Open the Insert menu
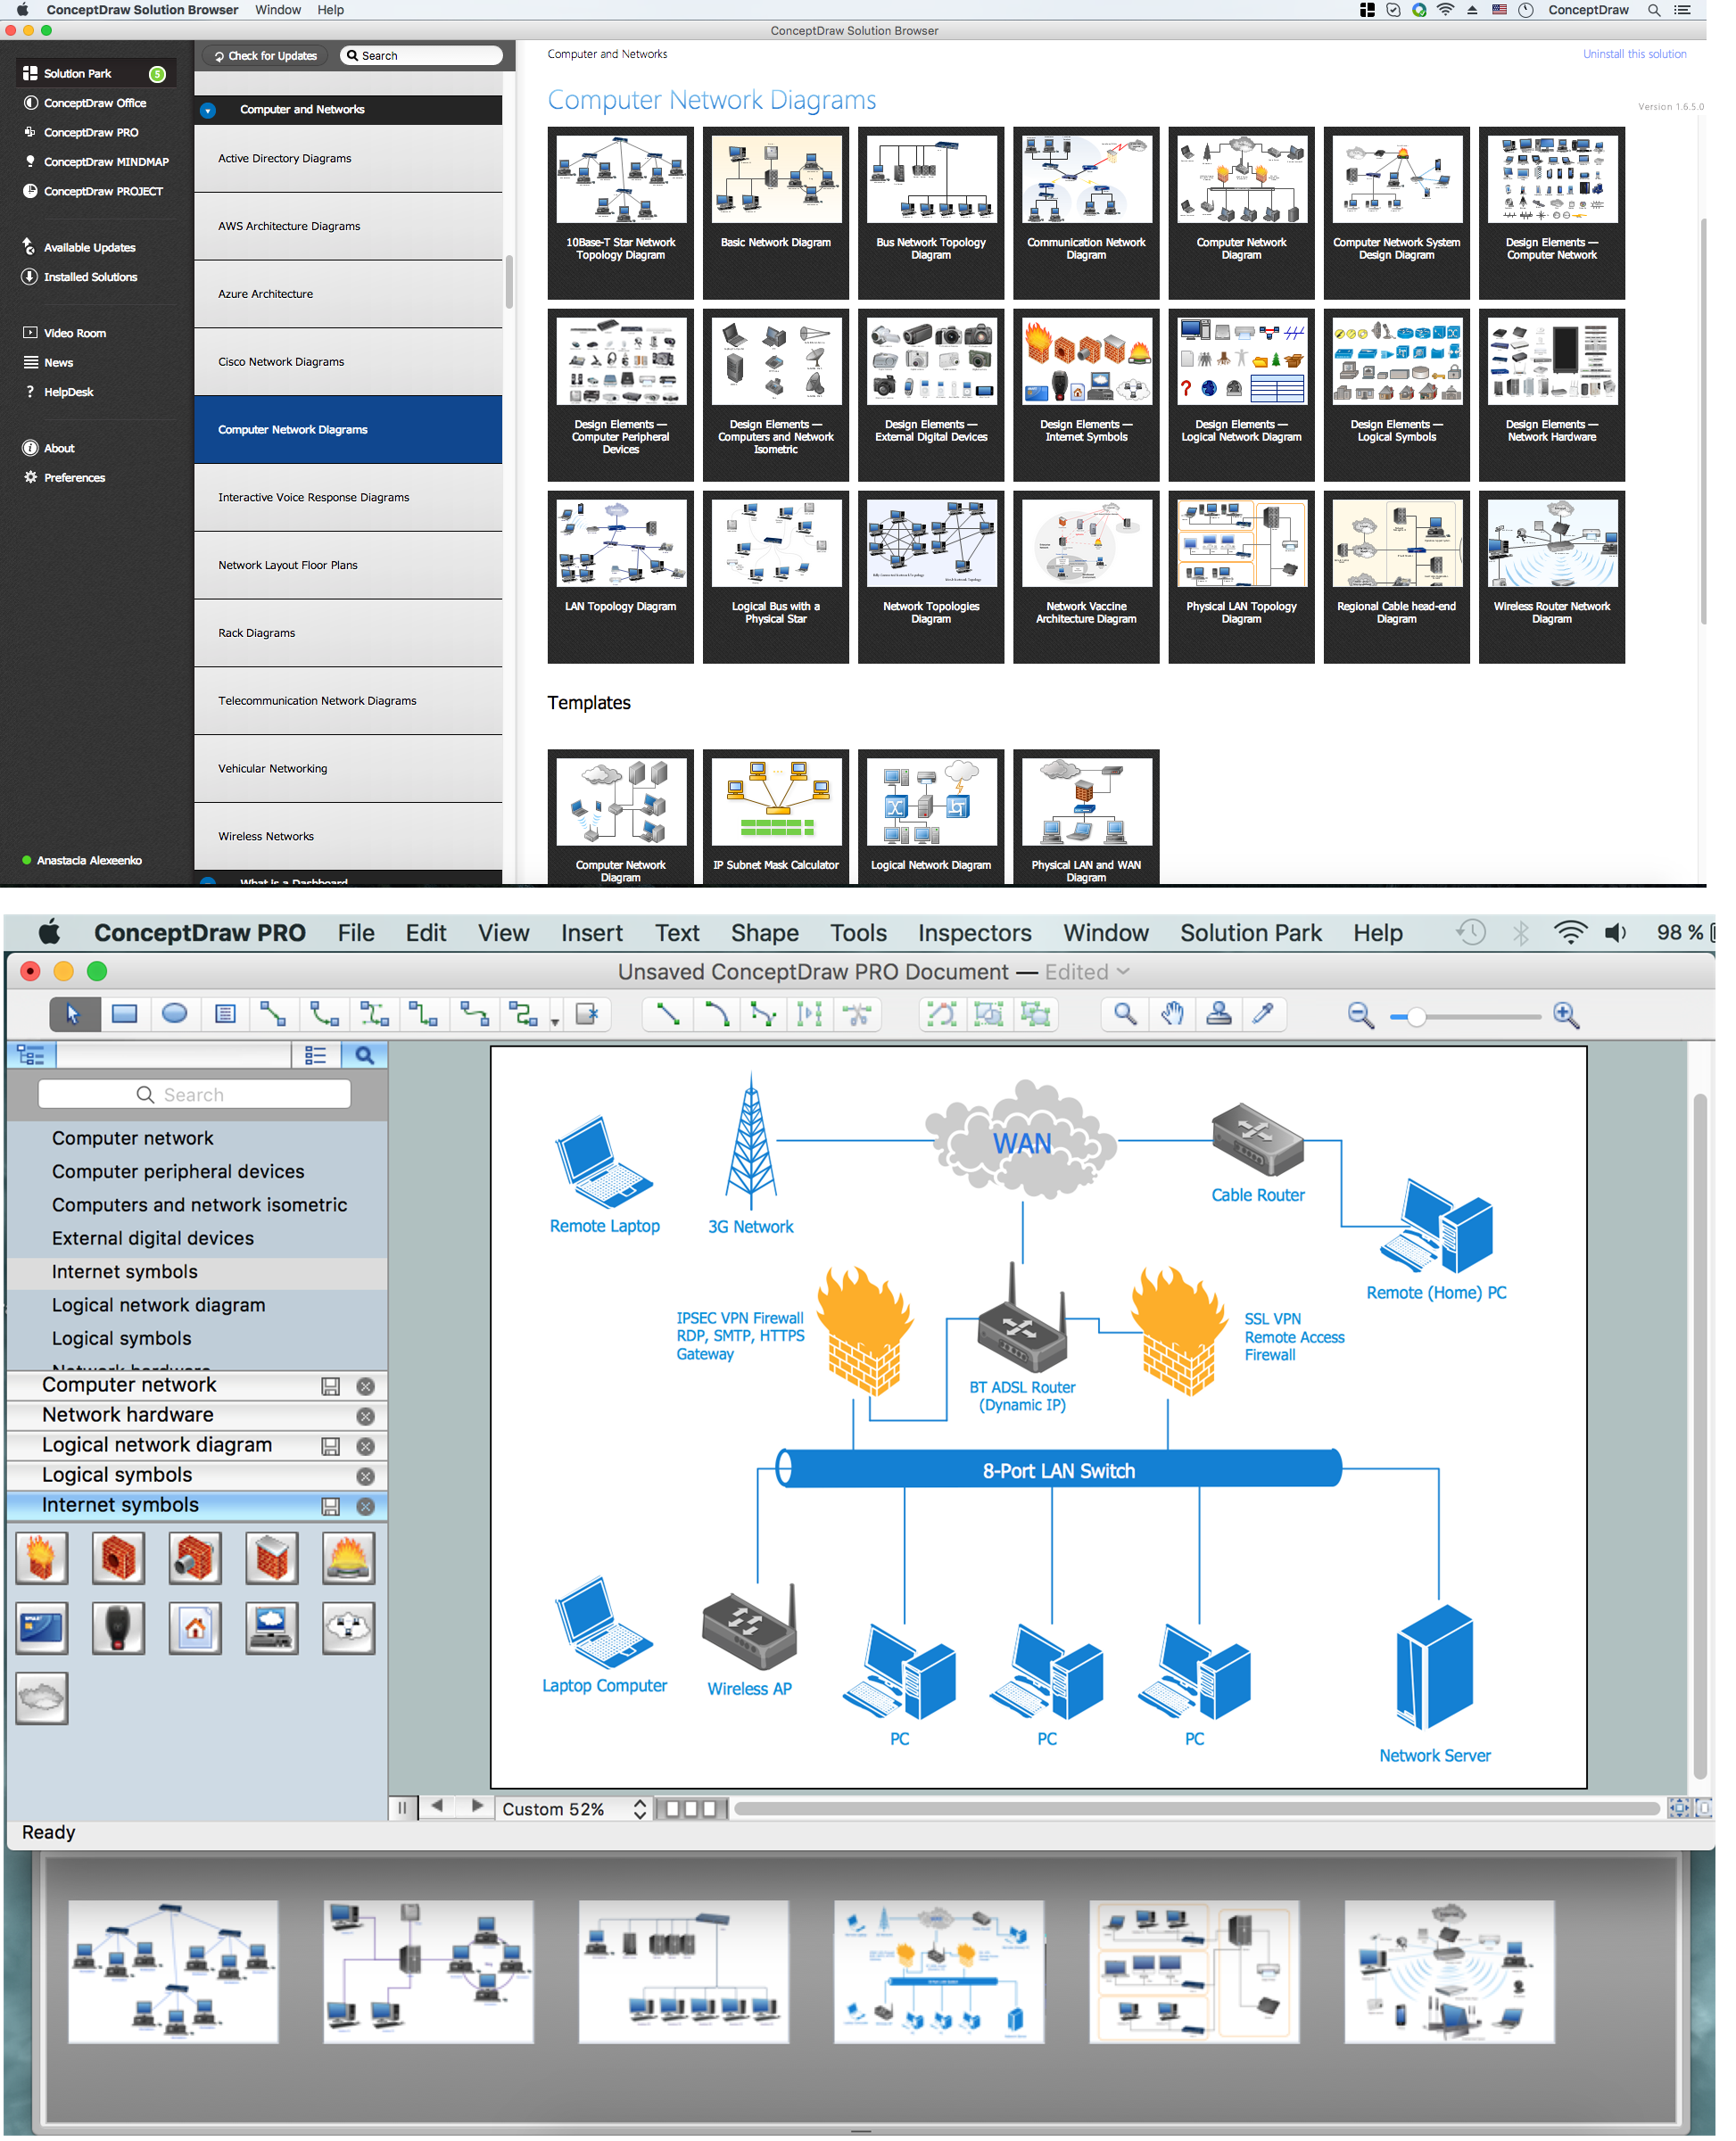 591,932
